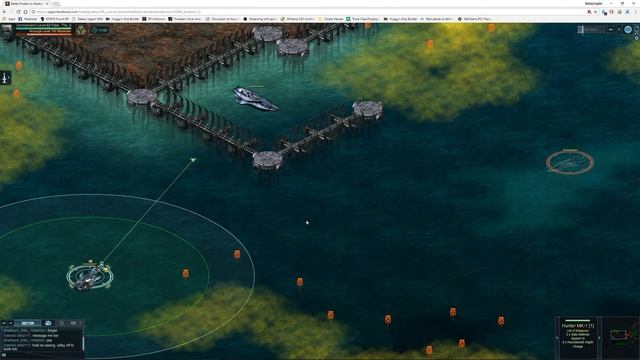Click the chat message envelope icon
Screen dimensions: 640x360
[73, 323]
